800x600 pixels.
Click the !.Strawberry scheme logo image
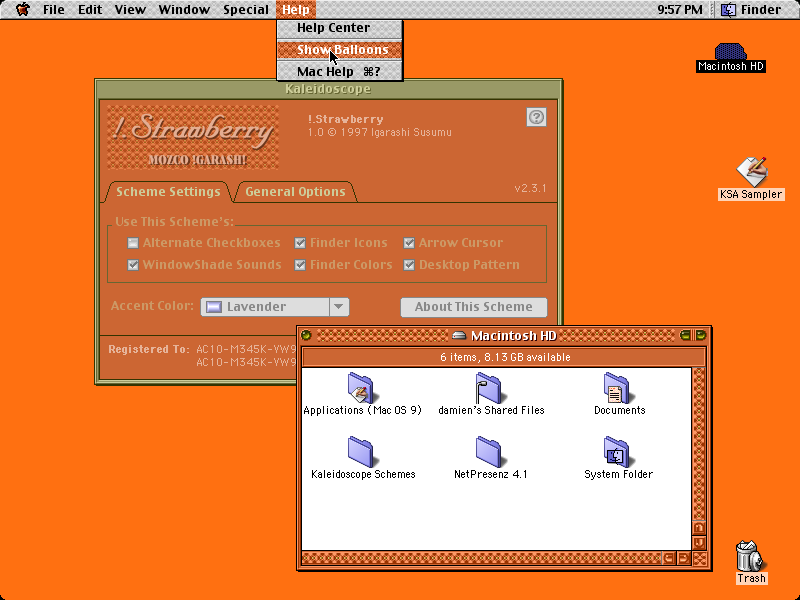coord(193,137)
